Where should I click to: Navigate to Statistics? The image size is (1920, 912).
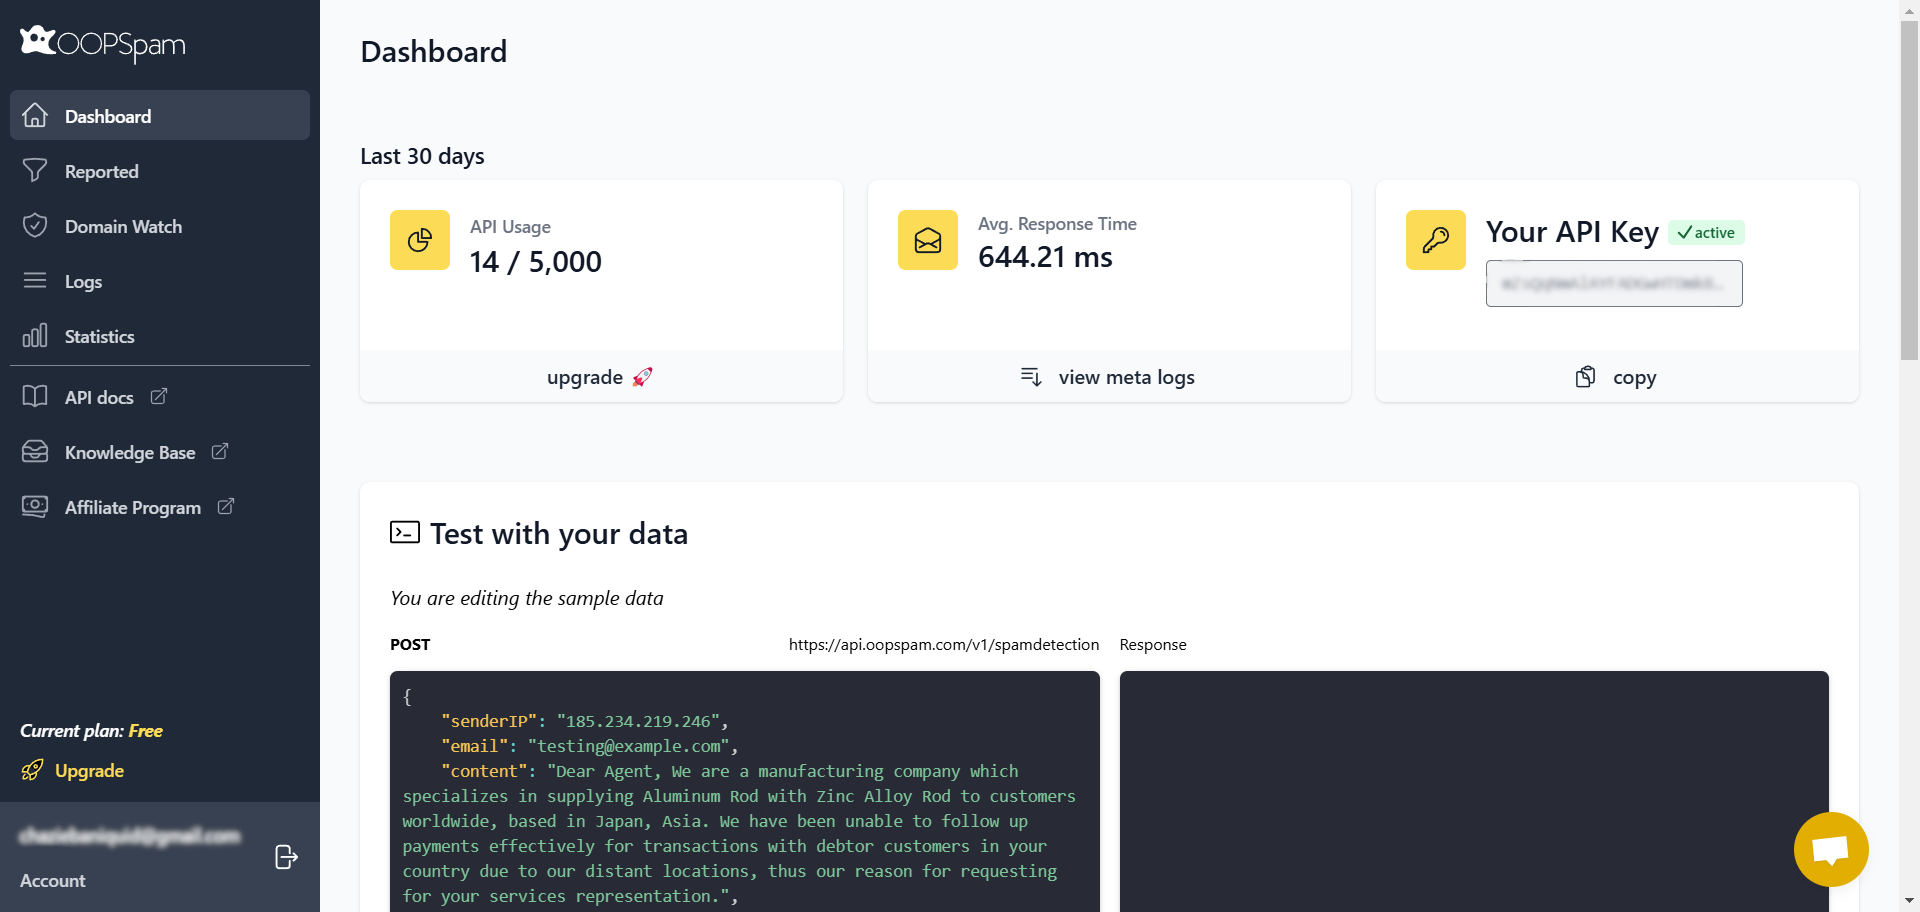tap(160, 336)
